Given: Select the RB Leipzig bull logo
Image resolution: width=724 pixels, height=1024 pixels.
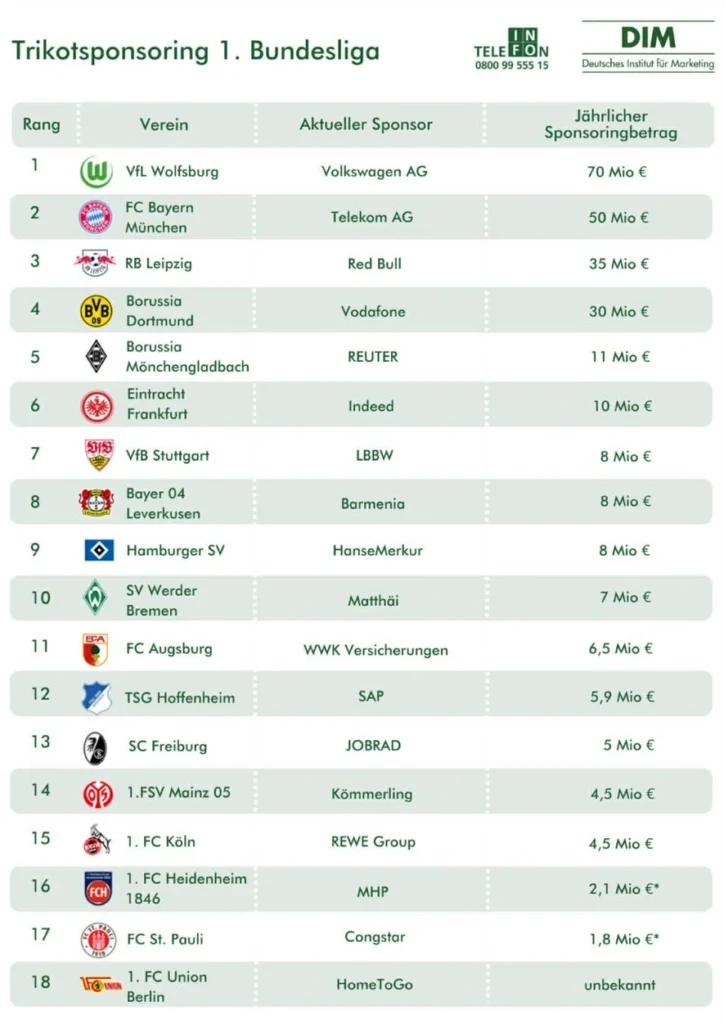Looking at the screenshot, I should (96, 264).
